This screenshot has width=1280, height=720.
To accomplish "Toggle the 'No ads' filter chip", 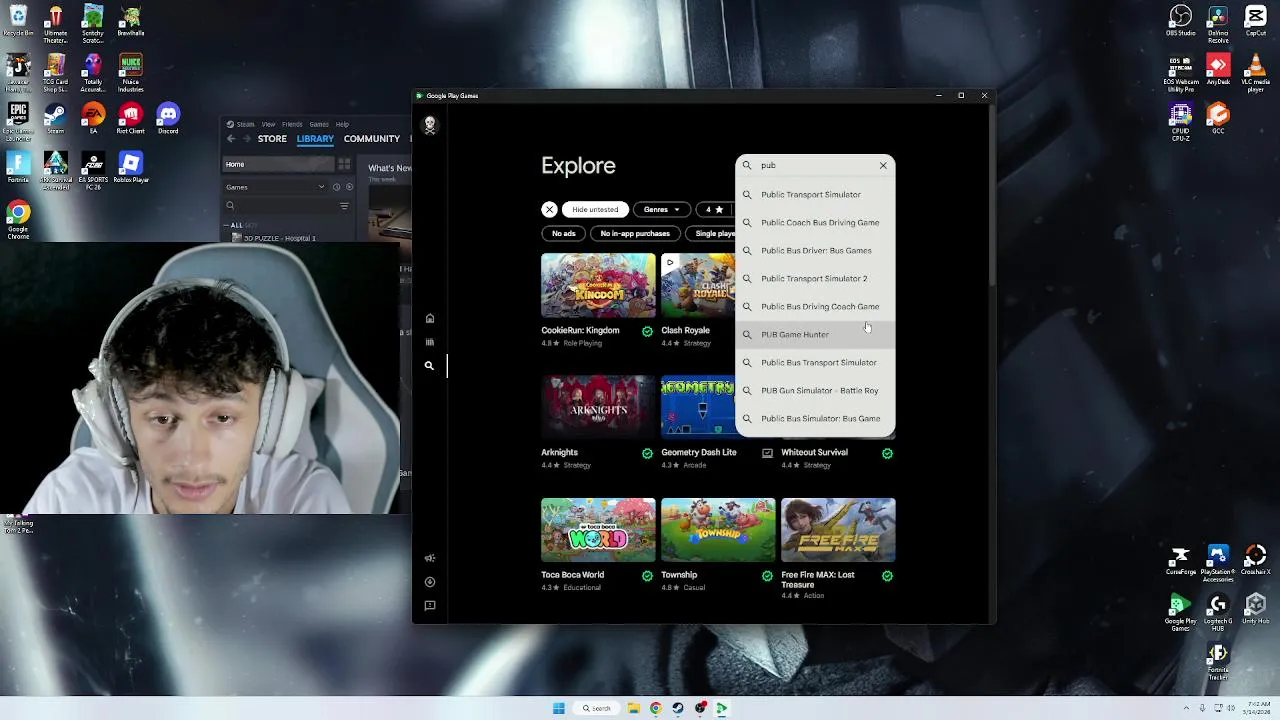I will coord(564,233).
